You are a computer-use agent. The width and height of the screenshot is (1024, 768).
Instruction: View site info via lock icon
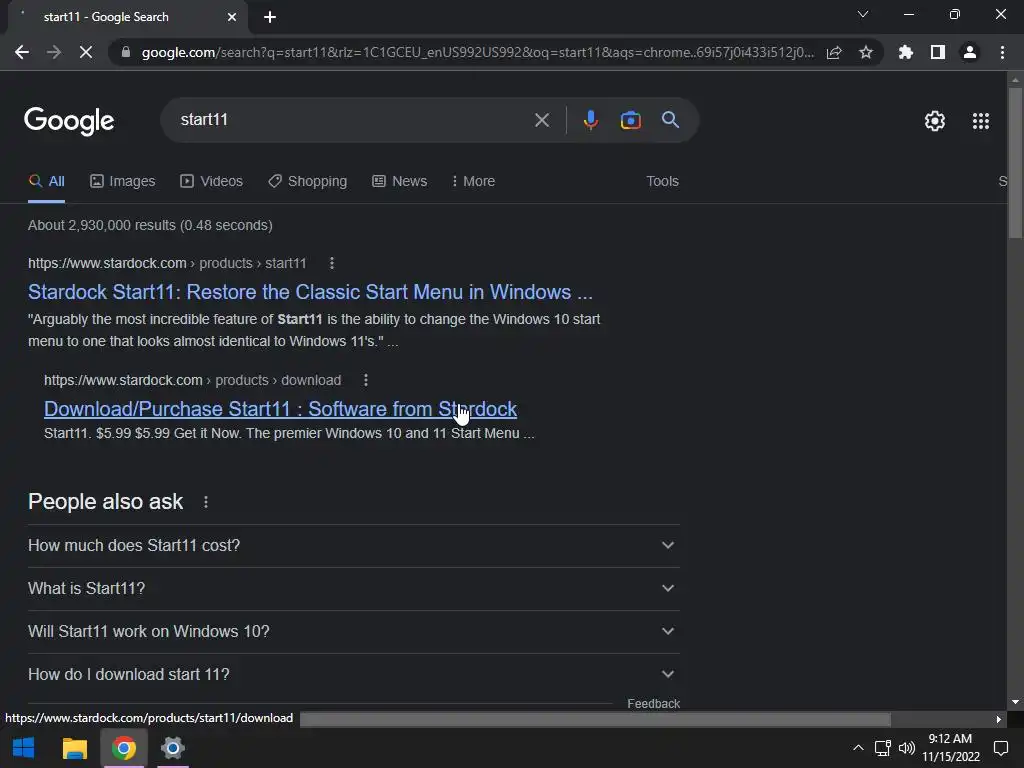pyautogui.click(x=126, y=52)
